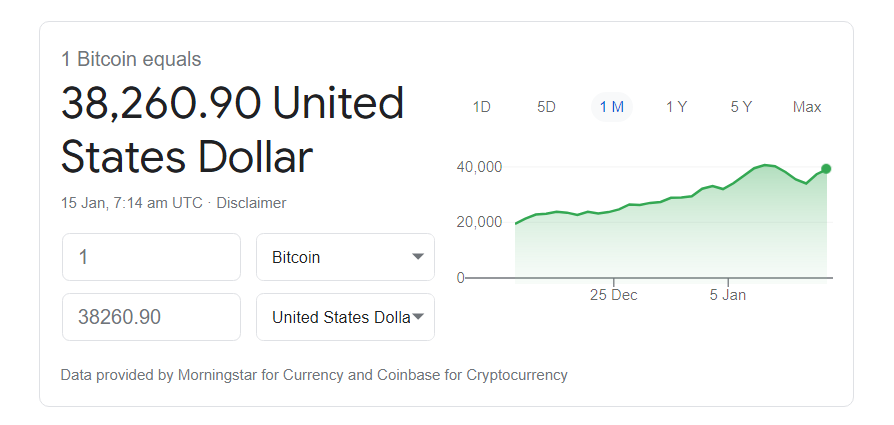Click the 20,000 axis label

tap(479, 222)
